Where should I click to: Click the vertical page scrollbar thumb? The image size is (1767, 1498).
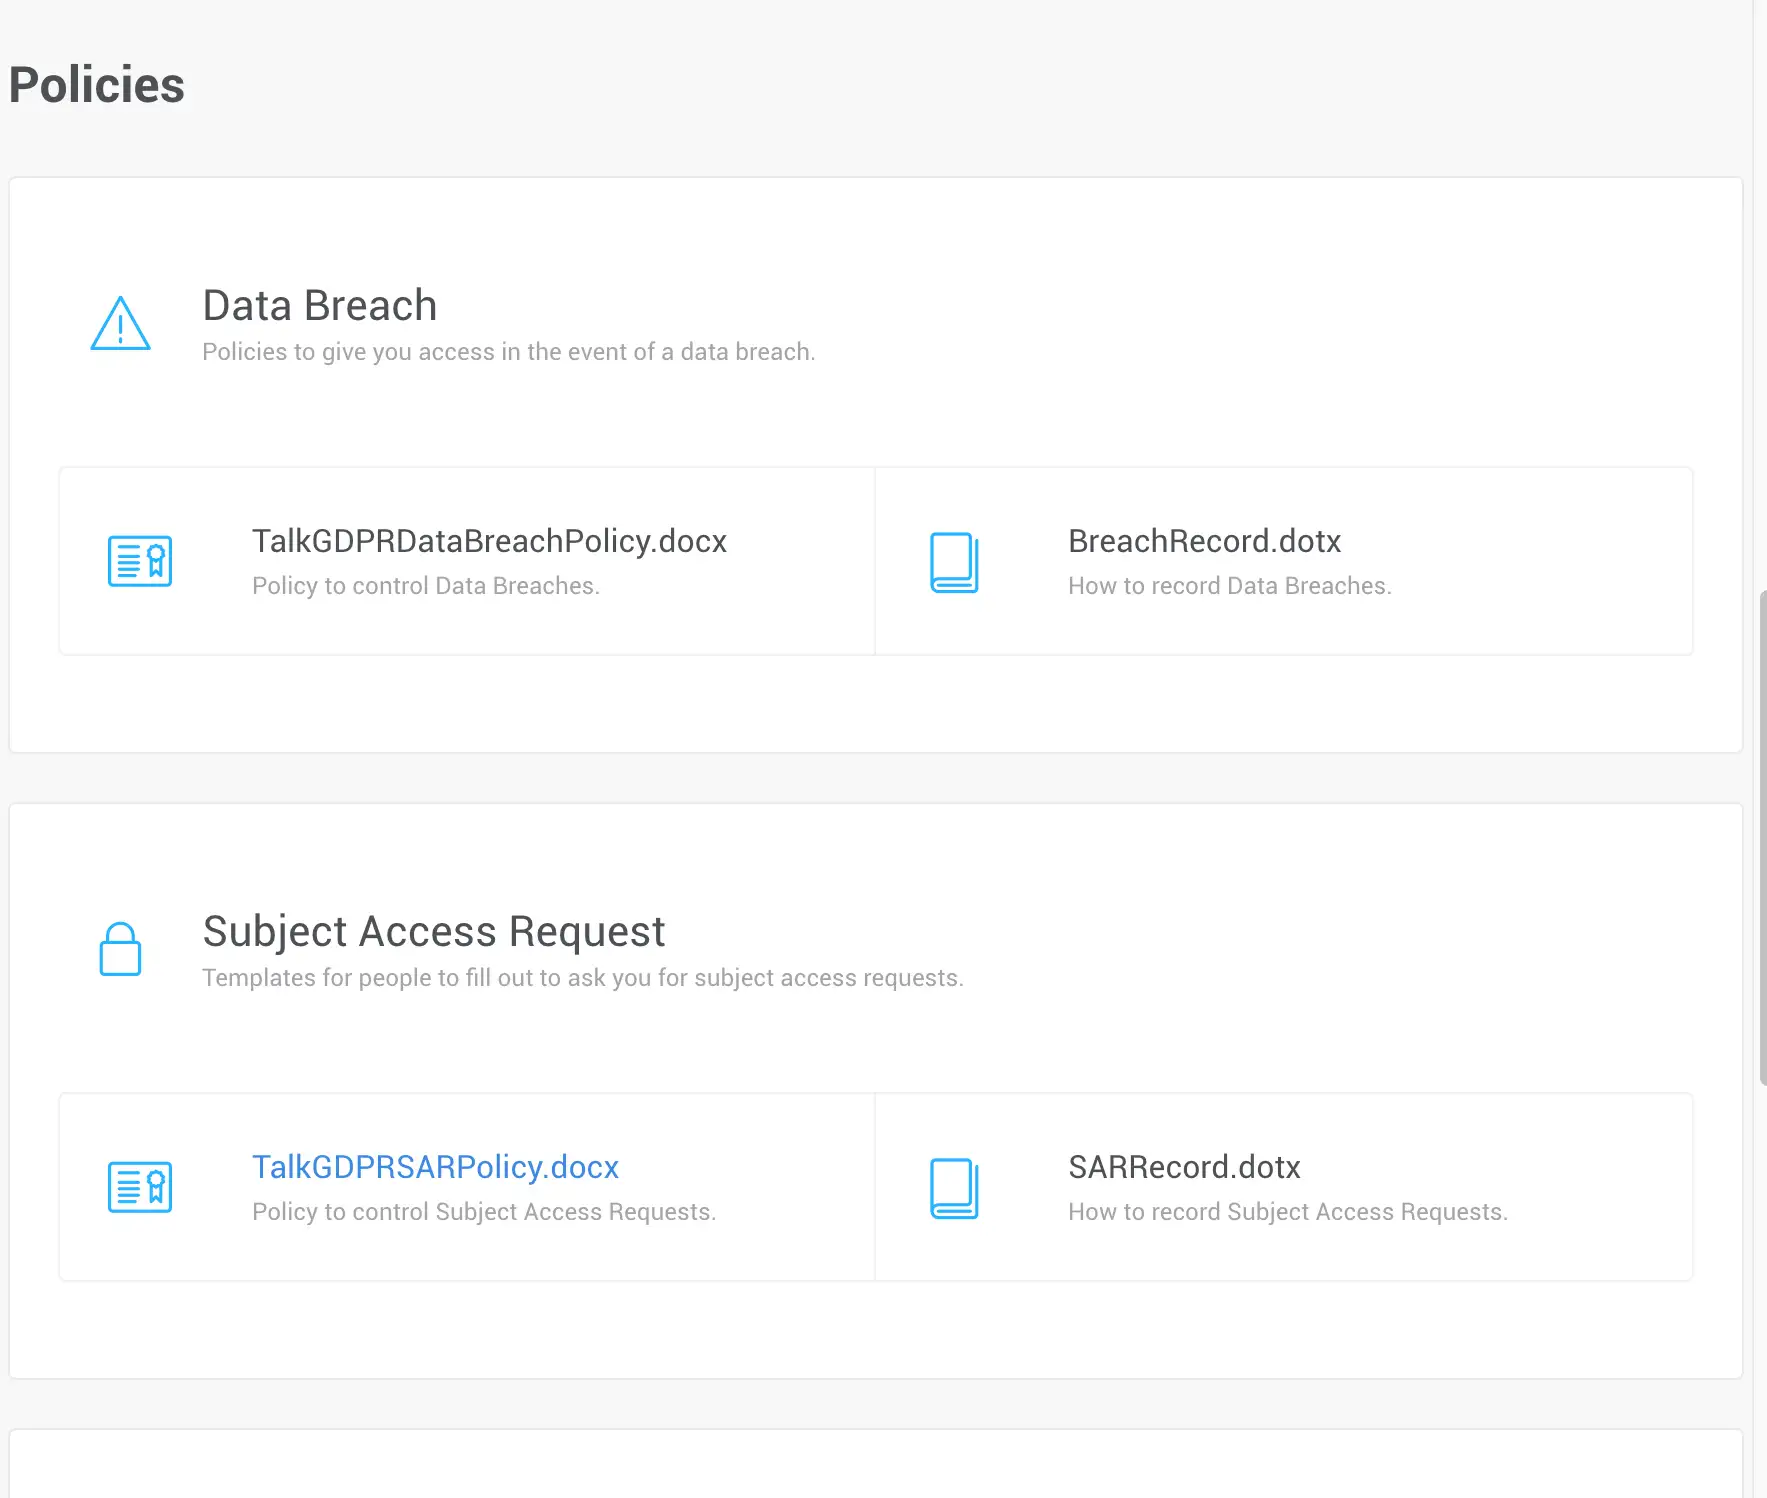pos(1762,838)
